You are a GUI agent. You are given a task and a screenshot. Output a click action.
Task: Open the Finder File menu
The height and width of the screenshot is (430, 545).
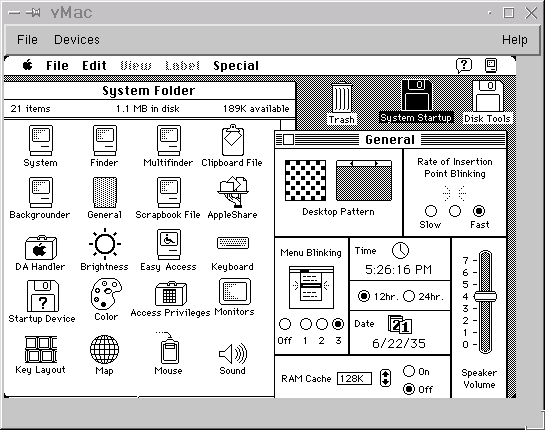click(x=57, y=66)
